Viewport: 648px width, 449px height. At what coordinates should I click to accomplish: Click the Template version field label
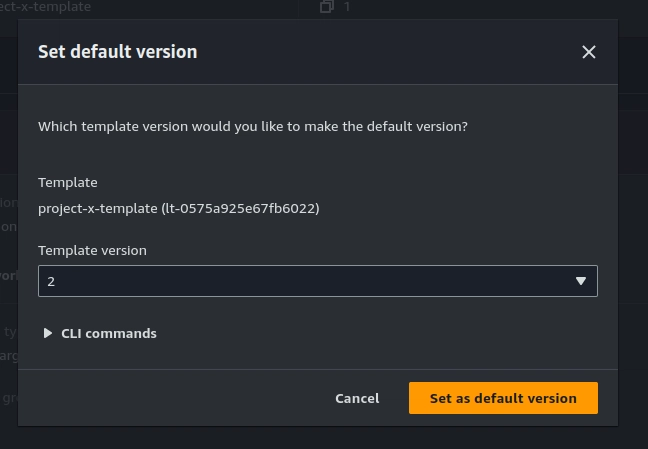pos(92,251)
